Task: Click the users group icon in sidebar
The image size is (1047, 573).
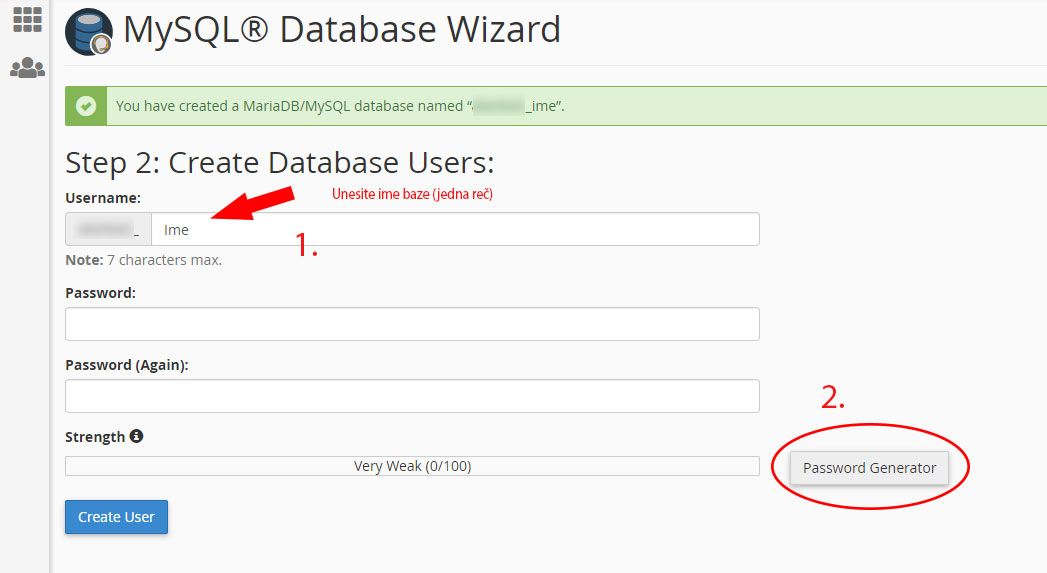Action: 27,68
